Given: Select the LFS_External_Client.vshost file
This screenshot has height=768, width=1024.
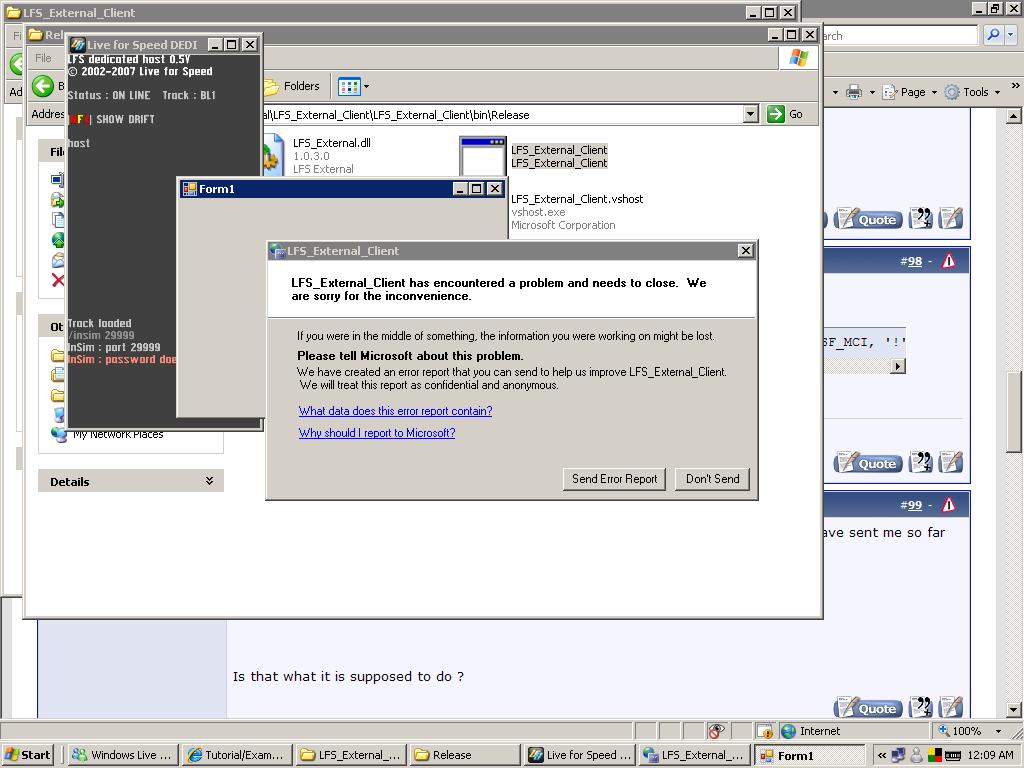Looking at the screenshot, I should click(x=577, y=199).
